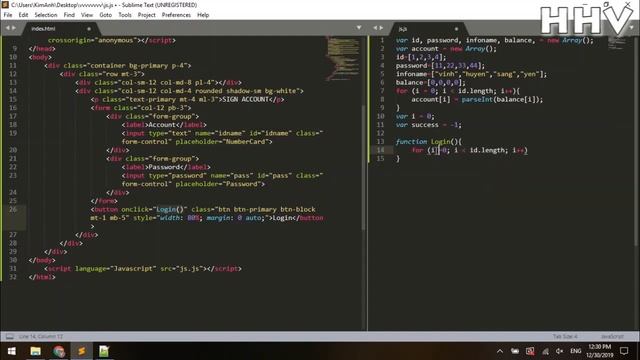Click the 'Line 14, Column 12' status text
Viewport: 640px width, 360px height.
41,336
